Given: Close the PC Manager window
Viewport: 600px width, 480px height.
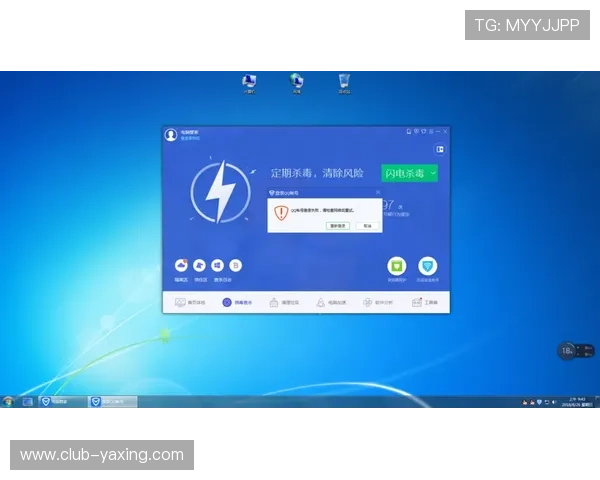Looking at the screenshot, I should click(x=445, y=131).
